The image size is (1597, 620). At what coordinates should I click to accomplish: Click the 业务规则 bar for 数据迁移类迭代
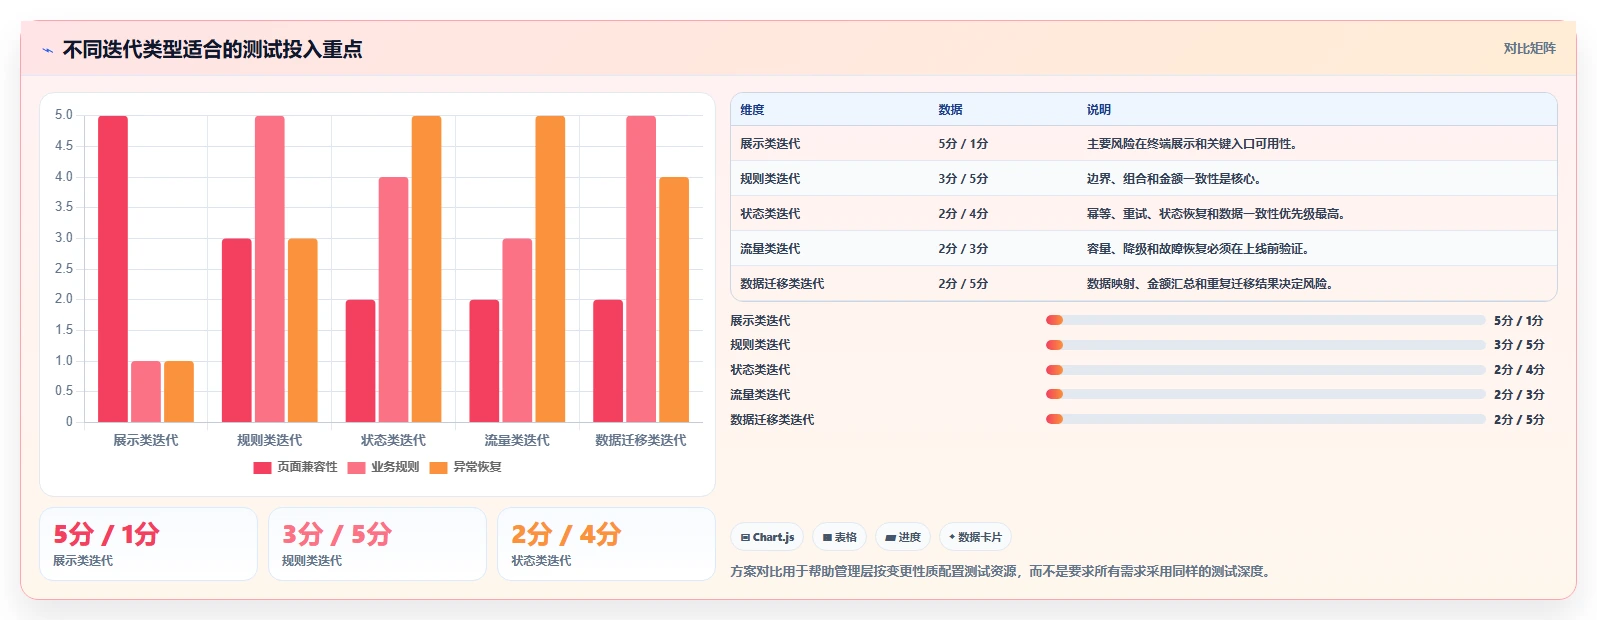(x=641, y=269)
